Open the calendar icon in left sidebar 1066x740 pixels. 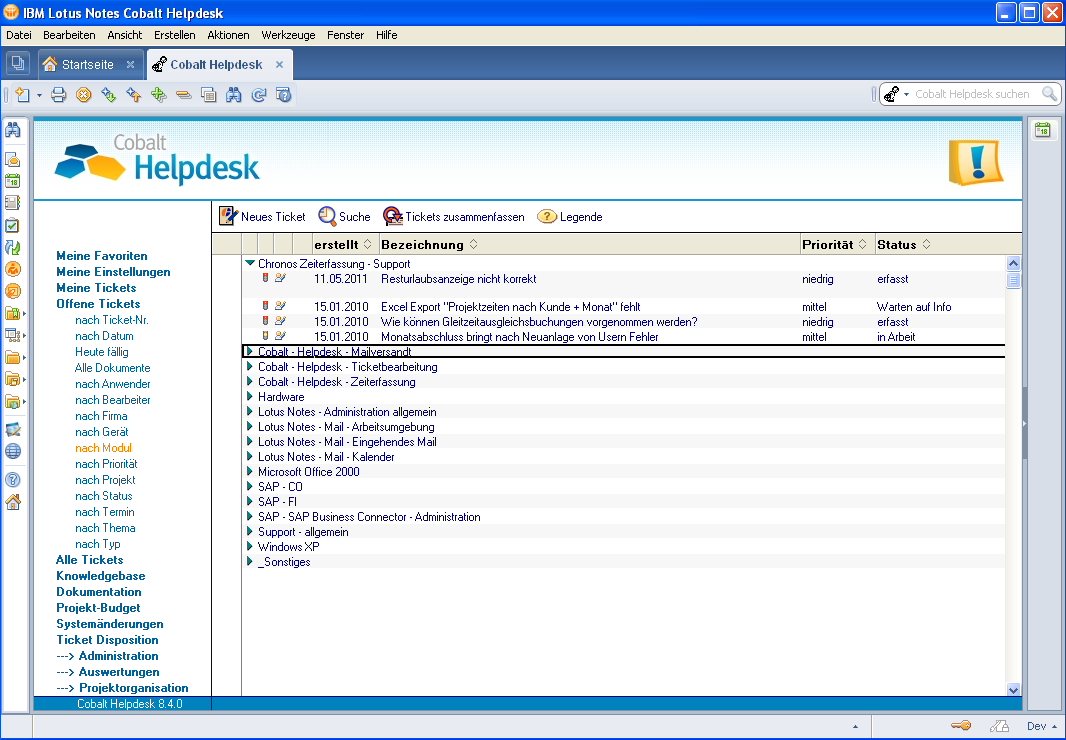tap(13, 181)
